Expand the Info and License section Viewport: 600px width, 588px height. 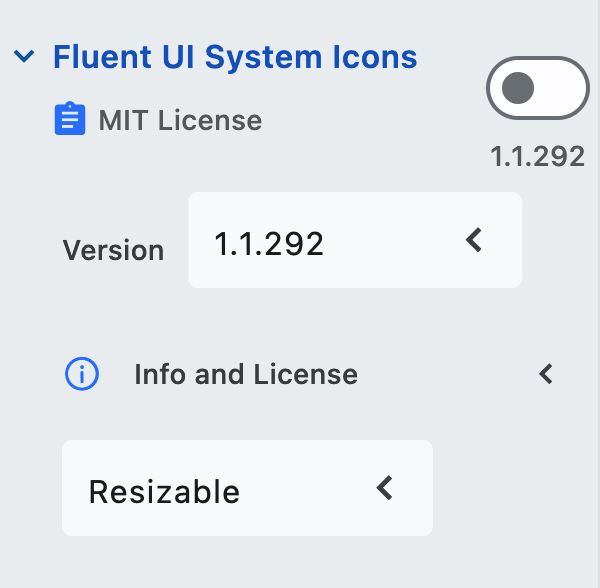[309, 374]
